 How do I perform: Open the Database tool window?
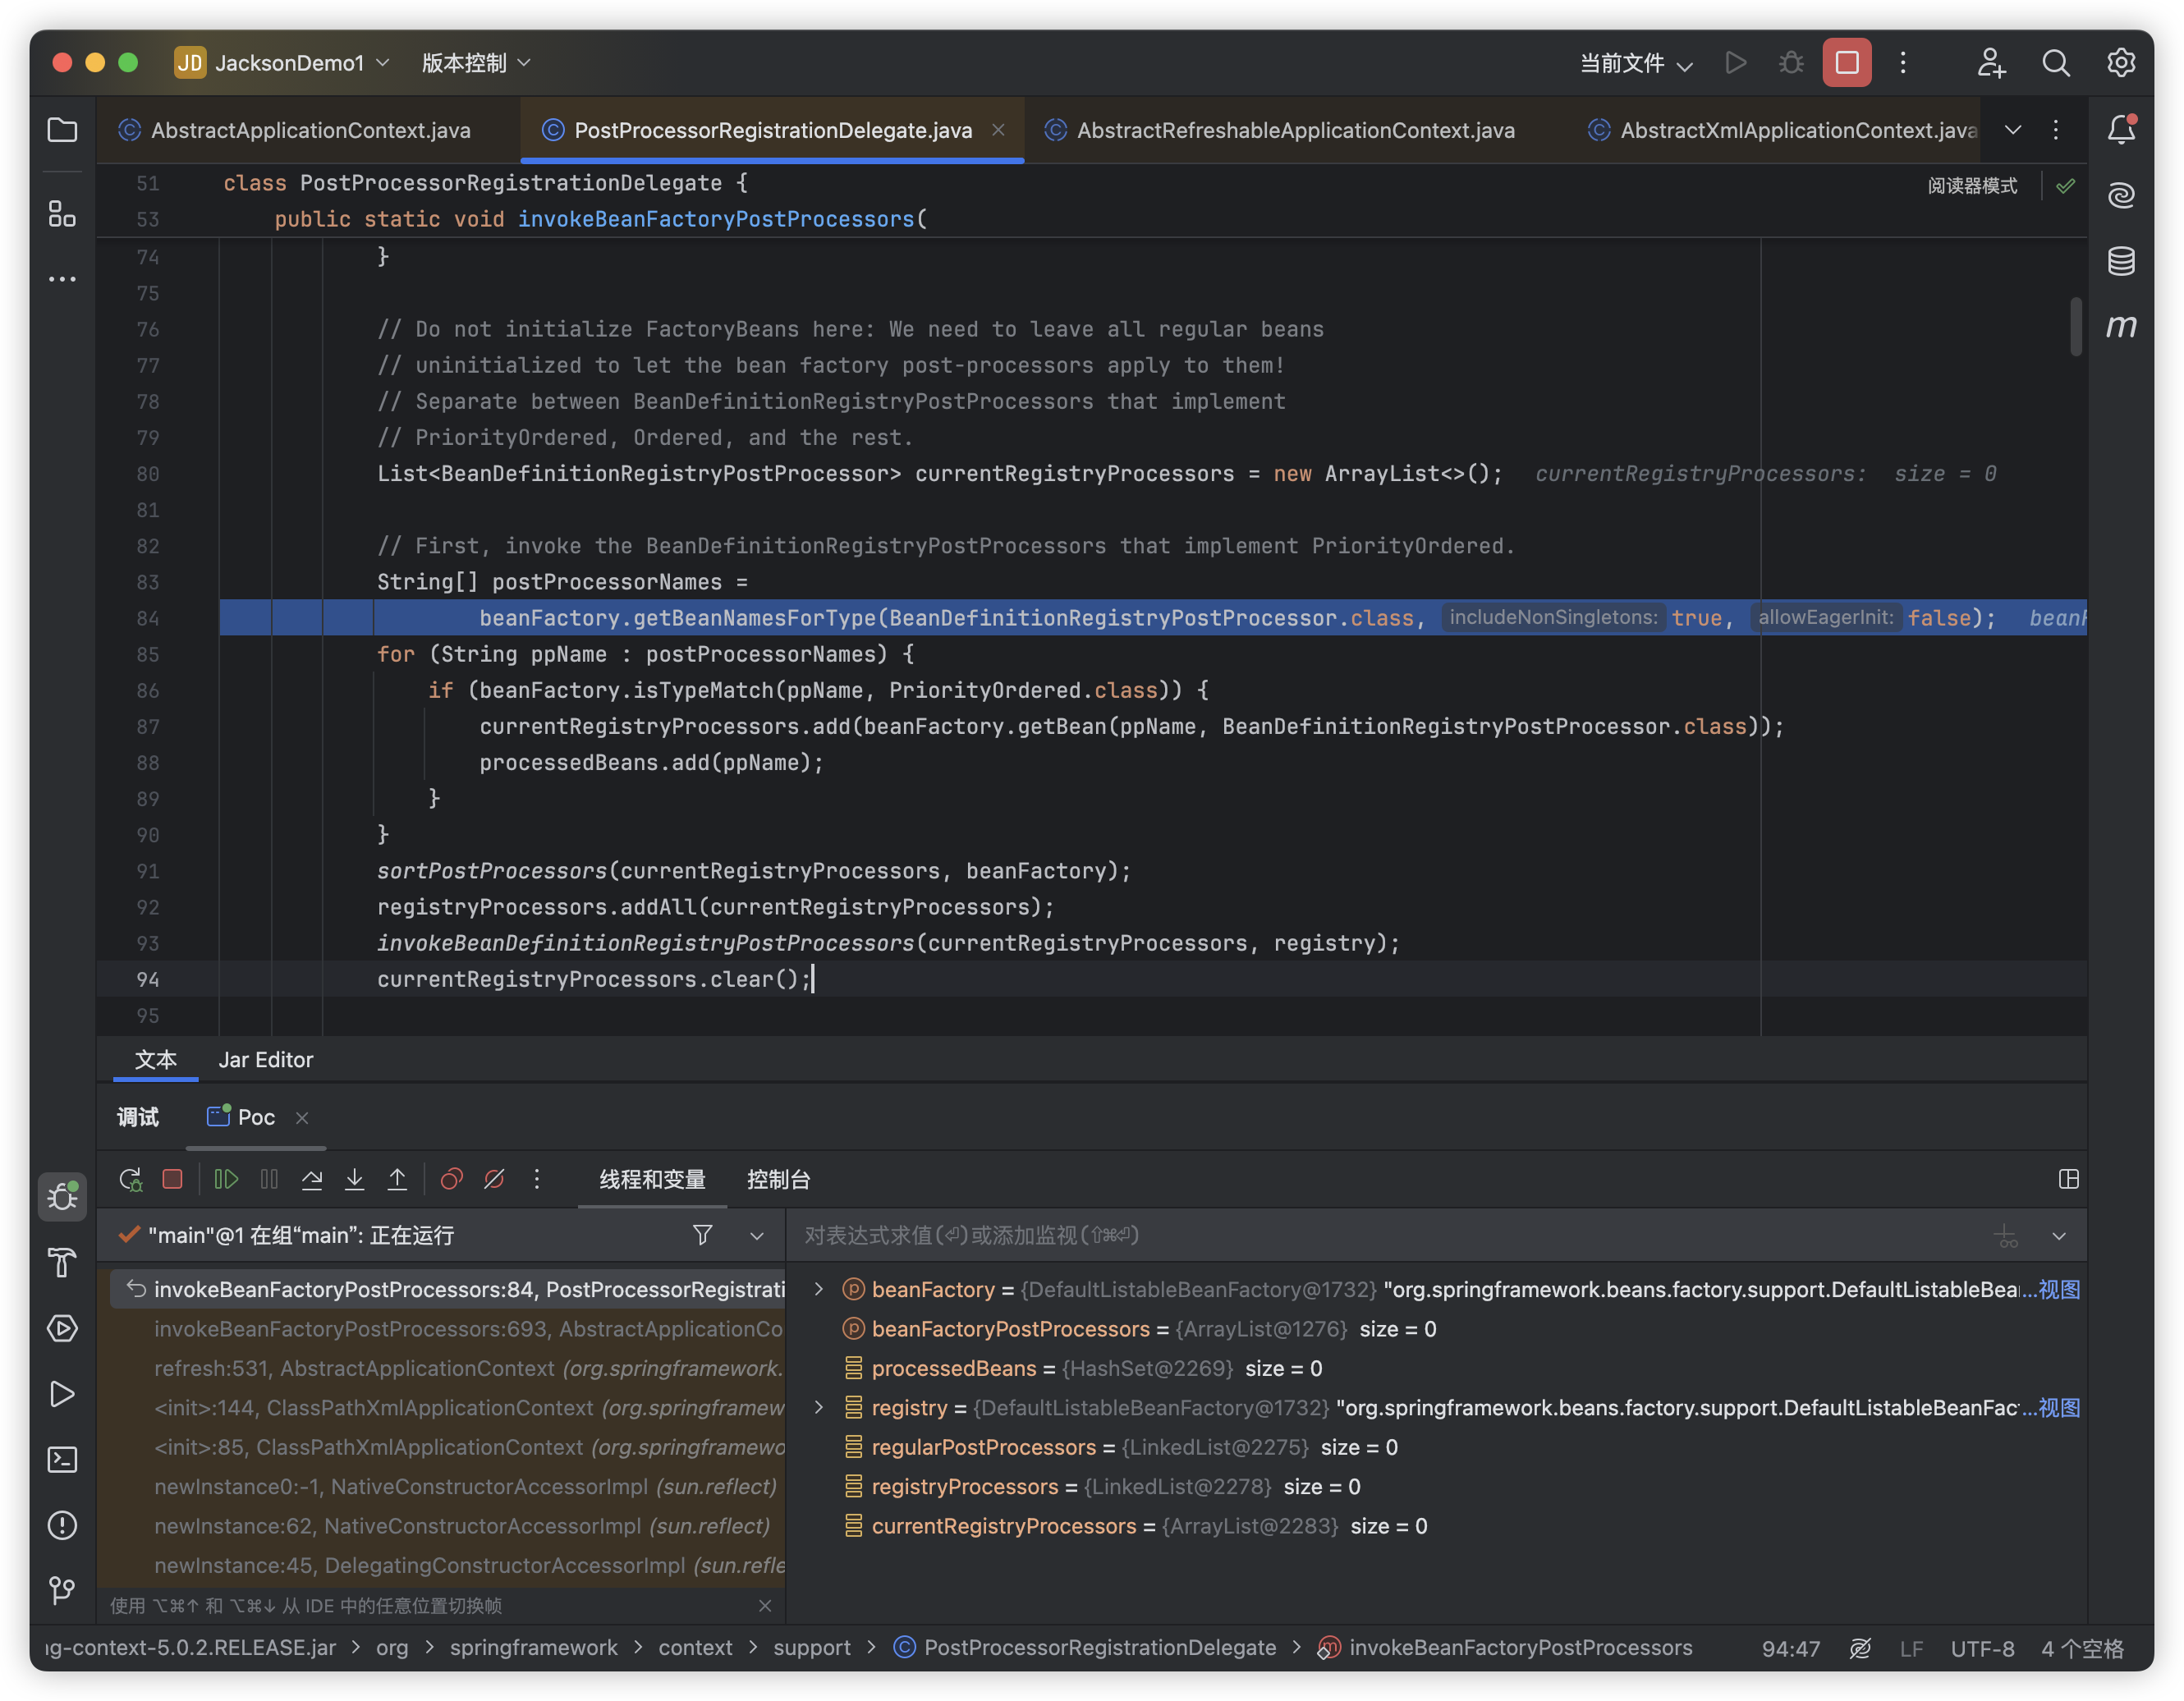[2121, 261]
